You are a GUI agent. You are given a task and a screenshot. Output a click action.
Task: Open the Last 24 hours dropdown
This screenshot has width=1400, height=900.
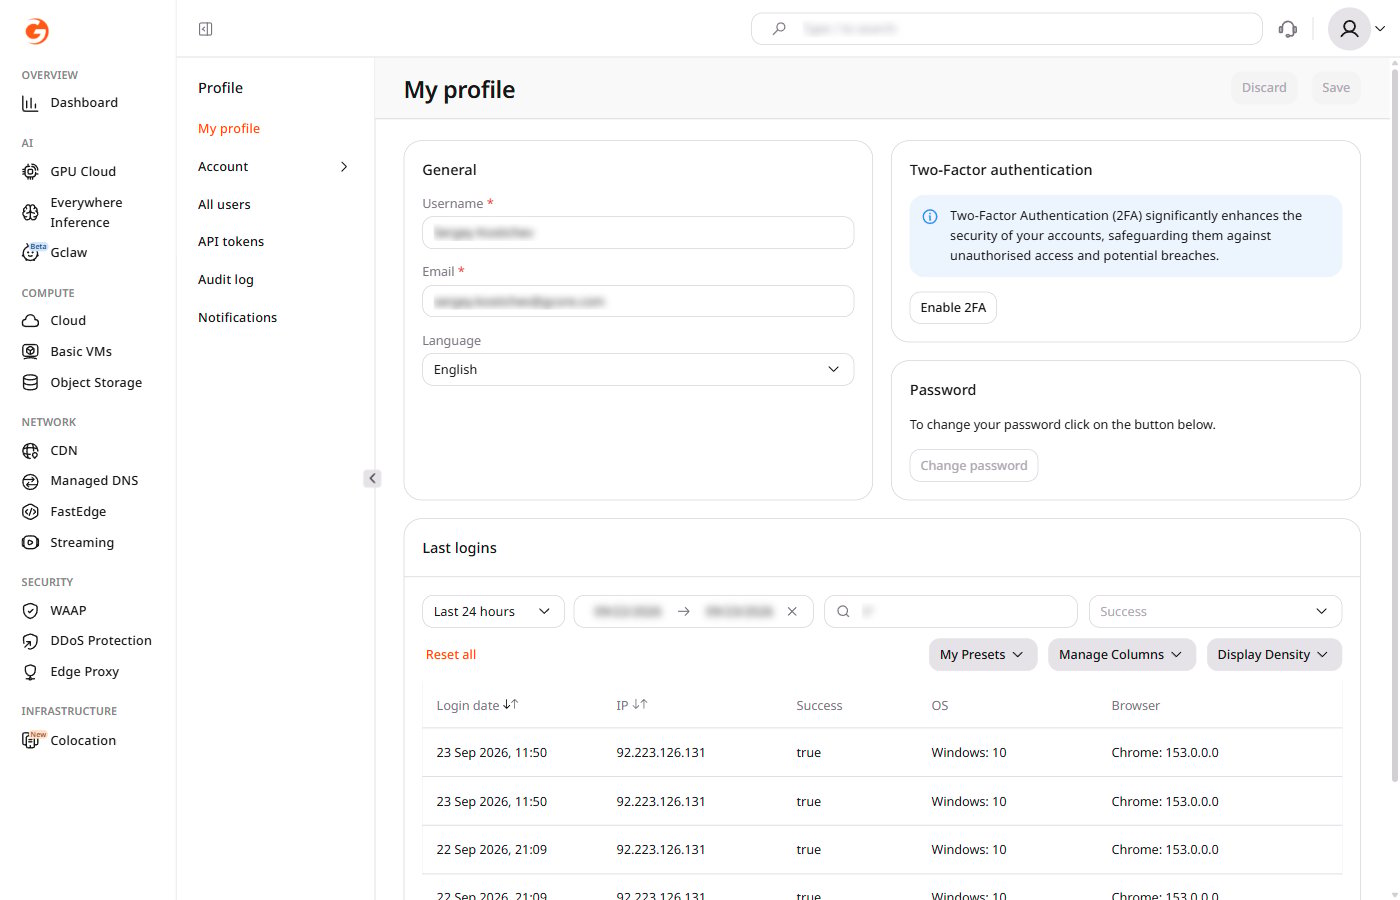coord(493,611)
